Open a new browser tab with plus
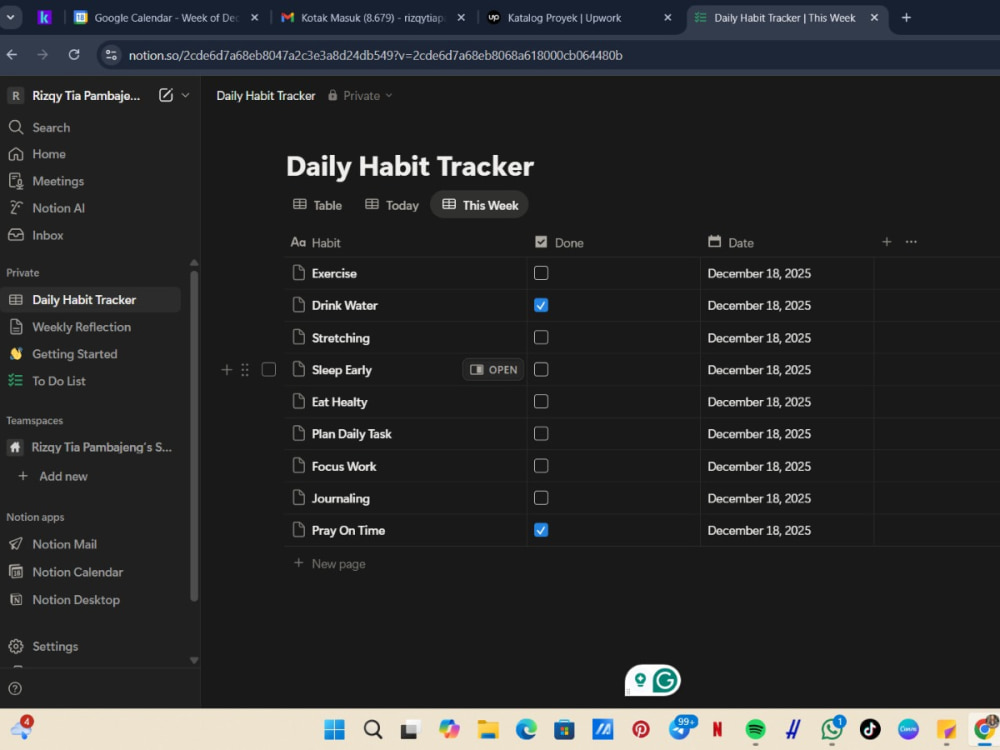The height and width of the screenshot is (750, 1000). click(906, 18)
